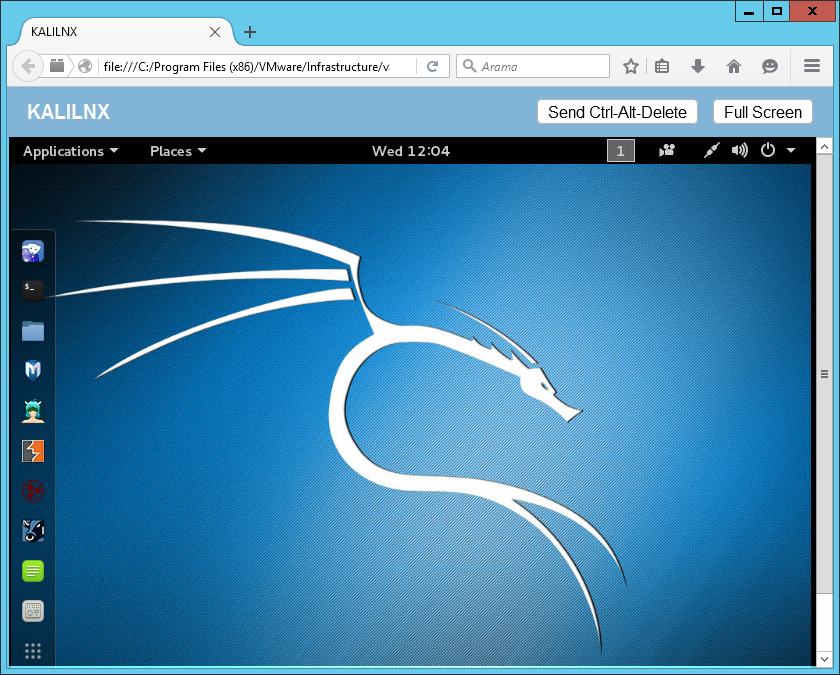Open Maltego red icon in the dock
This screenshot has height=675, width=840.
click(x=33, y=491)
